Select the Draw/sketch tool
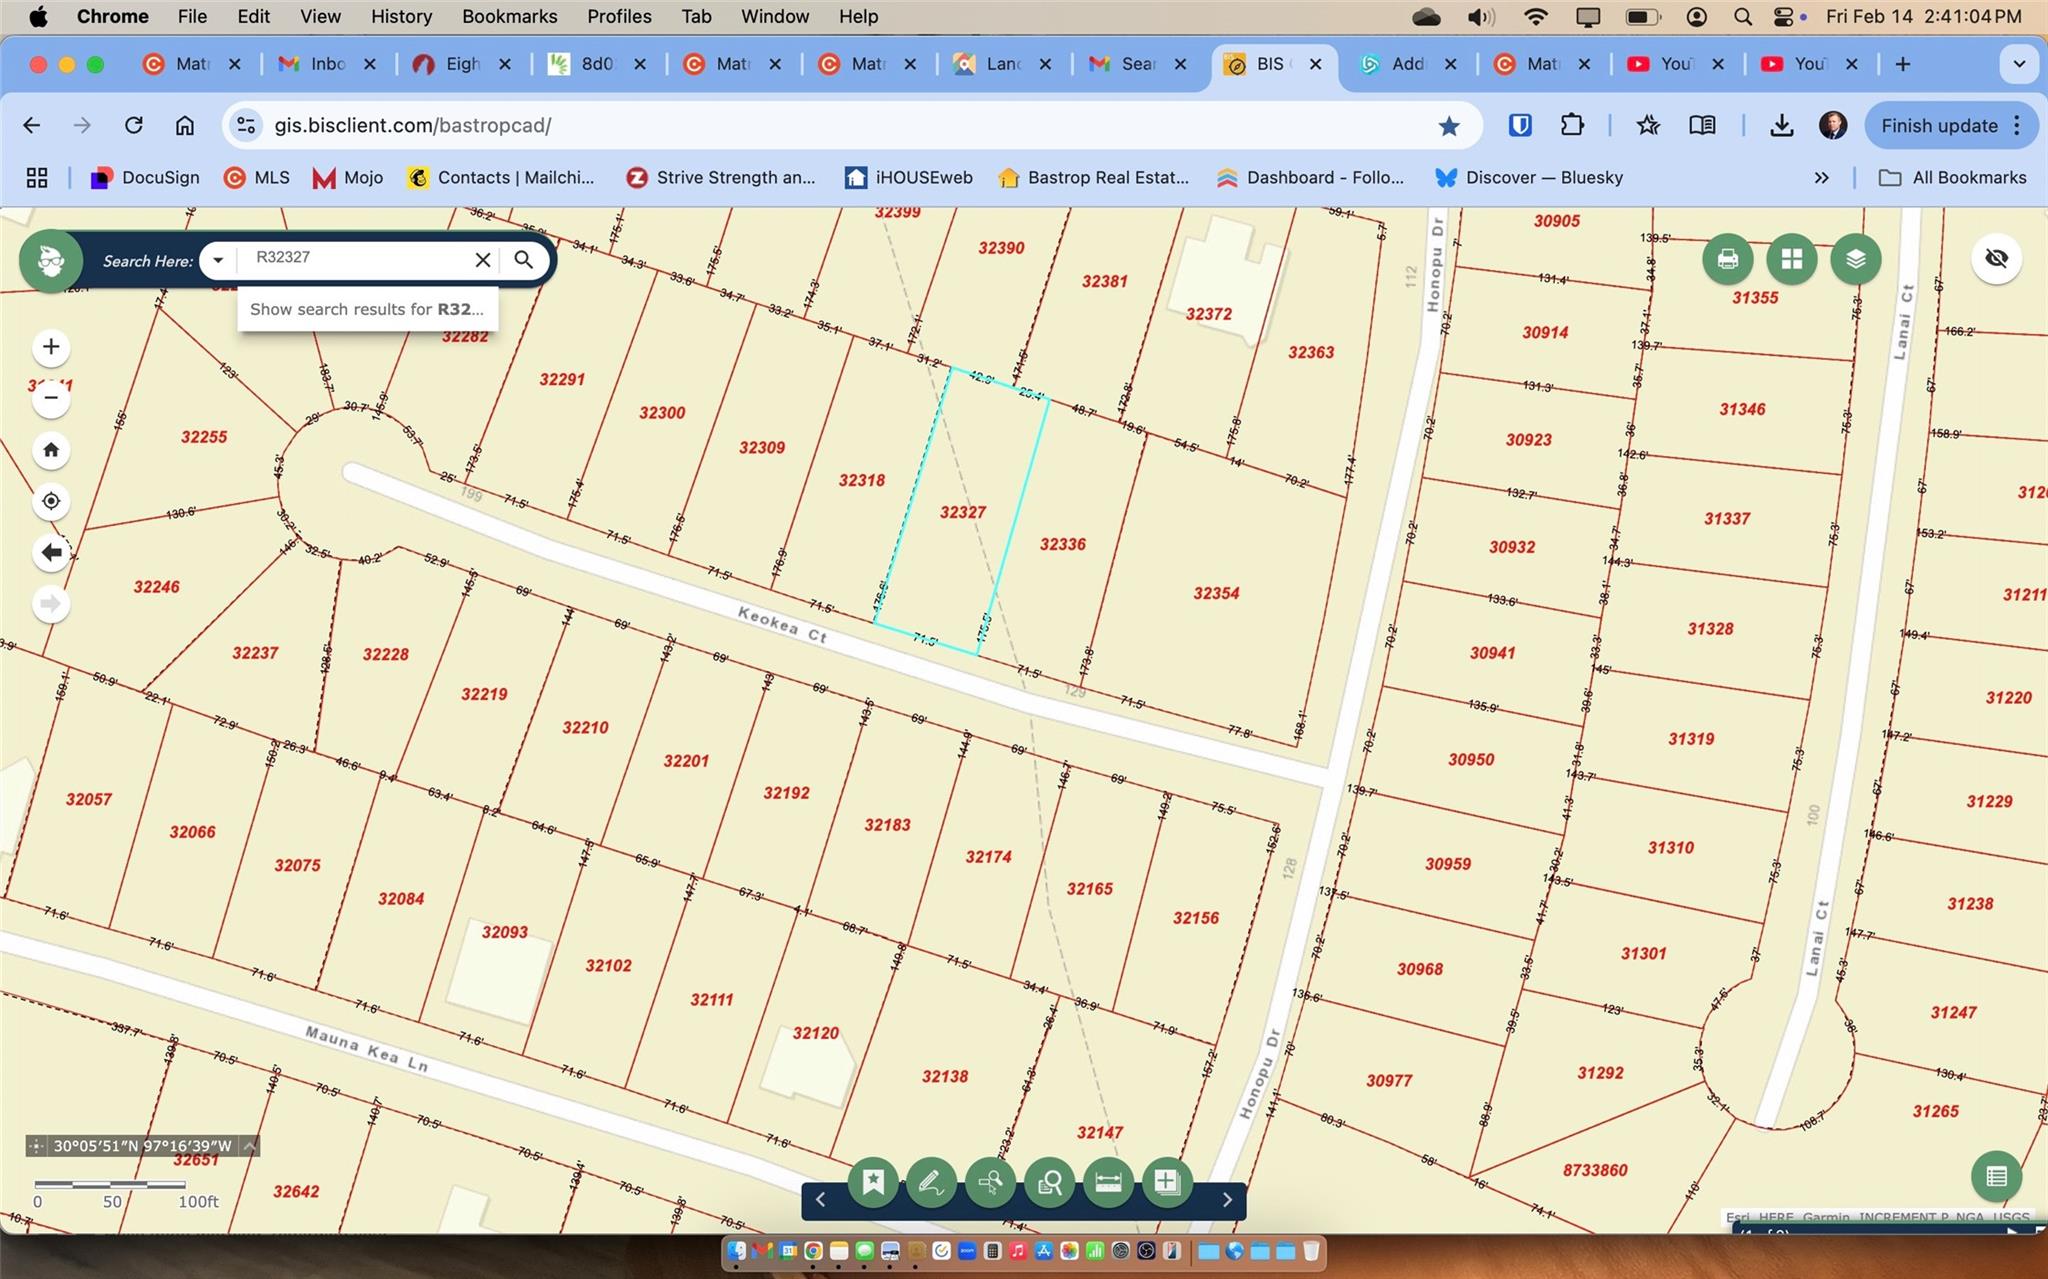 click(x=931, y=1183)
